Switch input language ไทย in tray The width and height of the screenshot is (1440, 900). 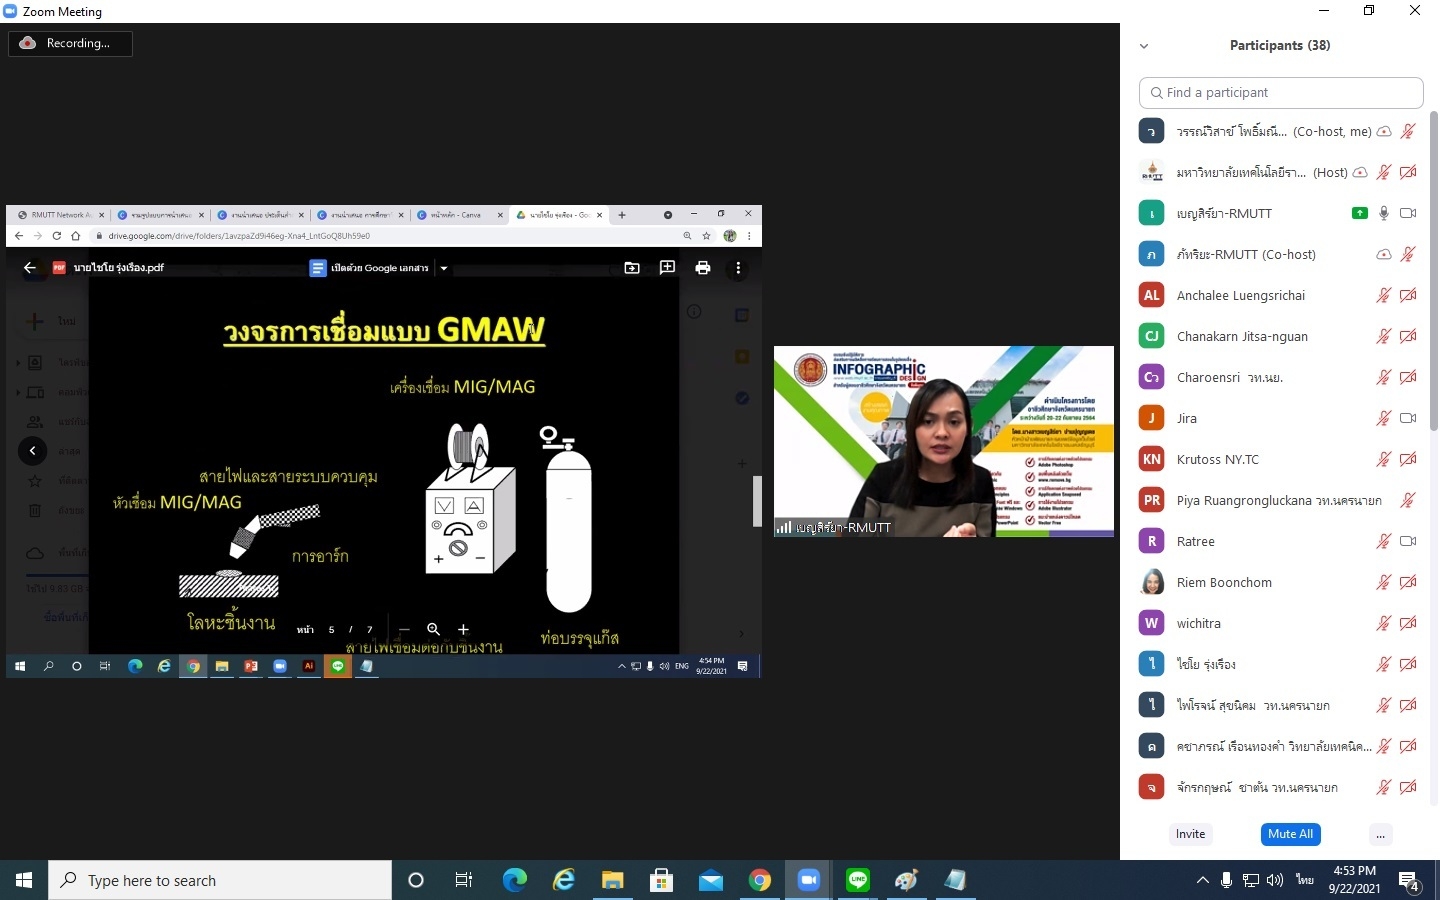(x=1304, y=880)
